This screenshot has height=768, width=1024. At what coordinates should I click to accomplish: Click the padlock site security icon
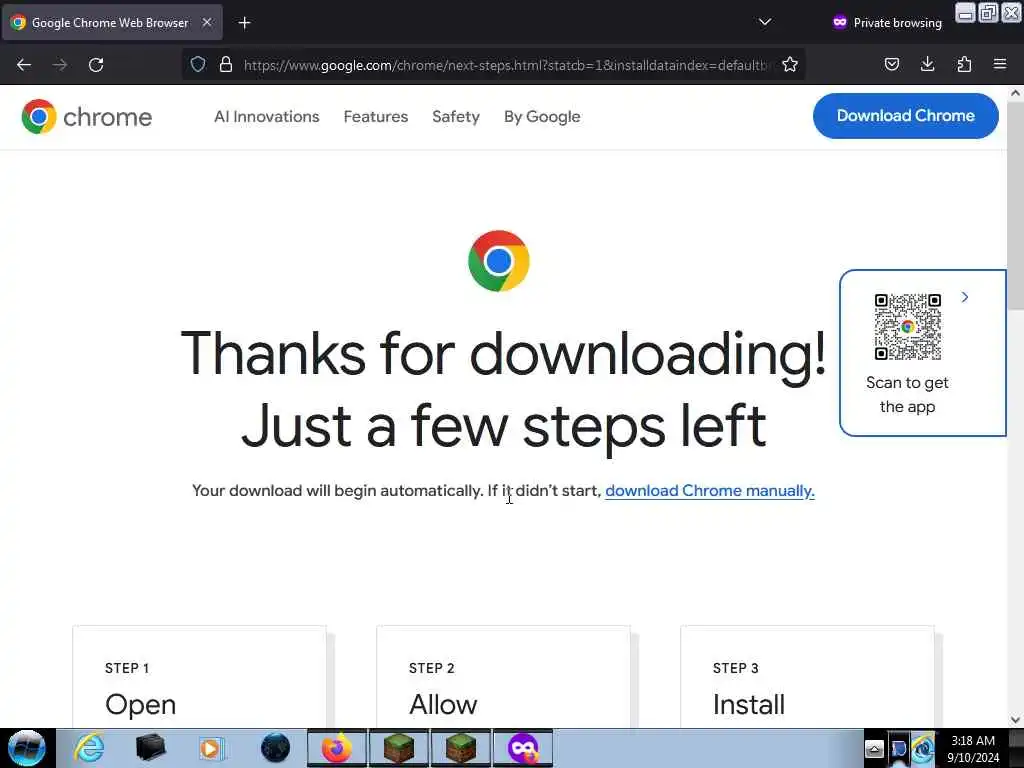[226, 64]
